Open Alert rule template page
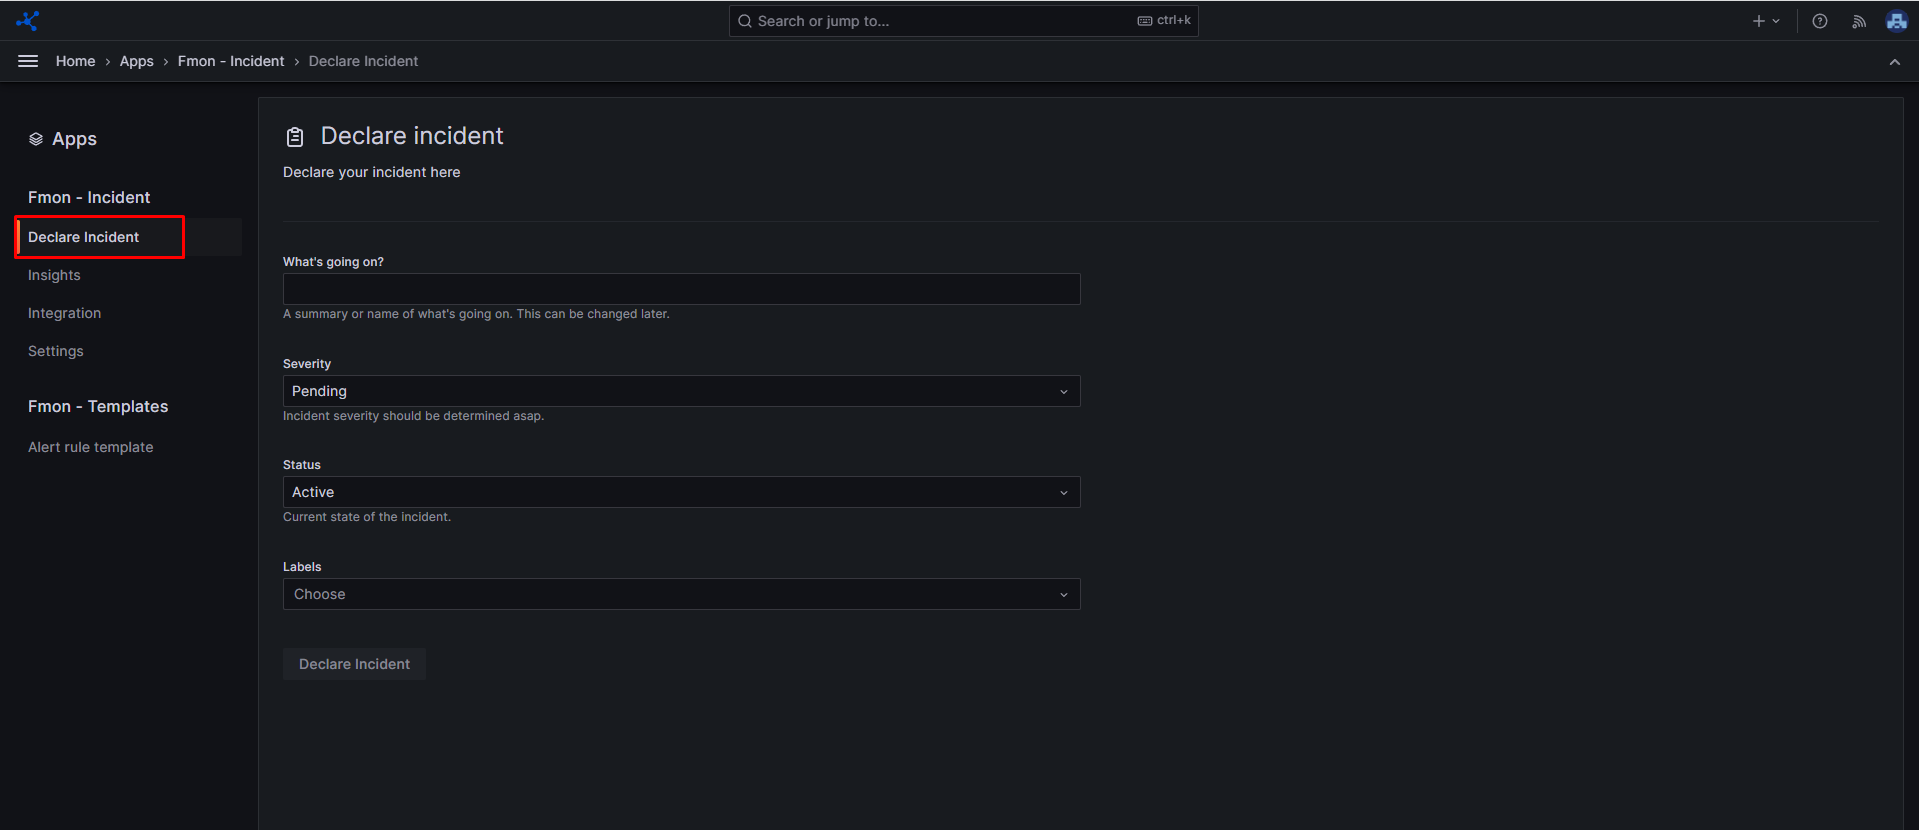 [91, 447]
